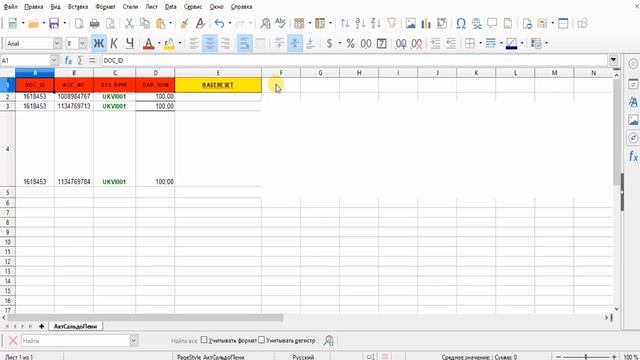Screen dimensions: 640x360
Task: Open the Файл menu
Action: (x=11, y=7)
